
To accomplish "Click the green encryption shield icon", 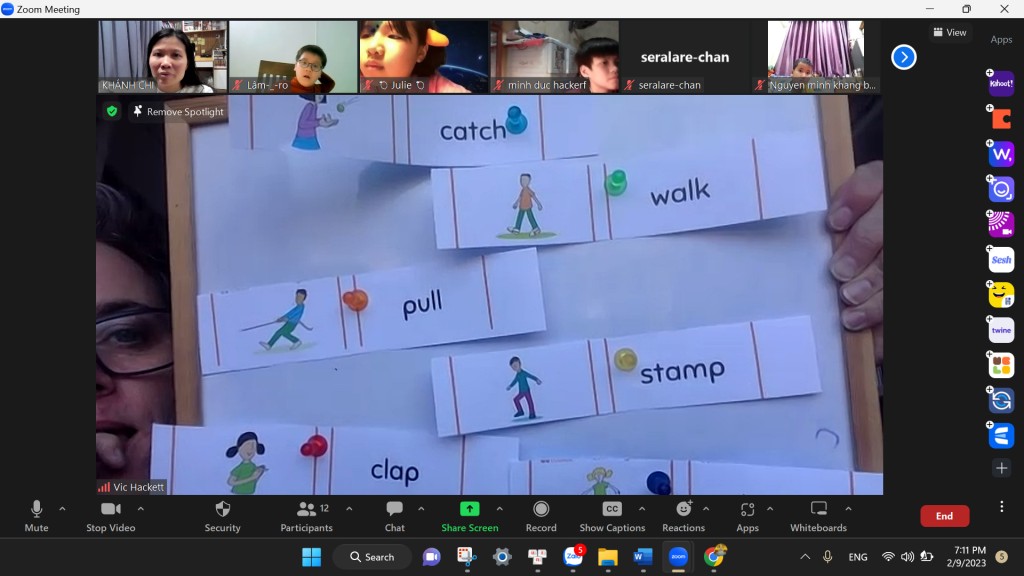I will pyautogui.click(x=112, y=111).
